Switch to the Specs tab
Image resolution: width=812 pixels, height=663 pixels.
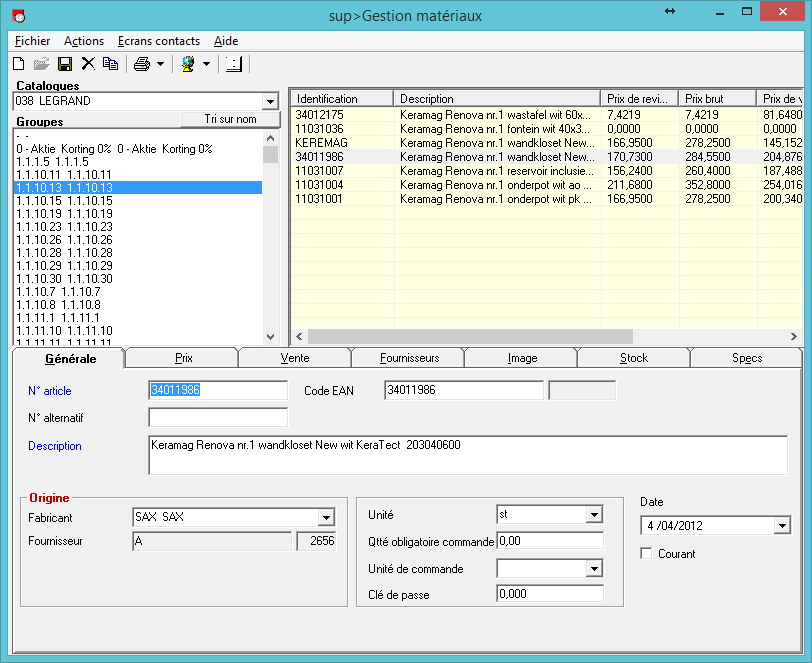tap(747, 358)
